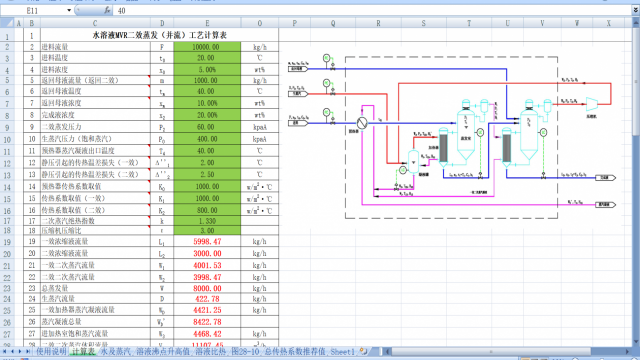Switch to the 水及蒸汽 sheet tab
Screen dimensions: 640x360
(116, 351)
